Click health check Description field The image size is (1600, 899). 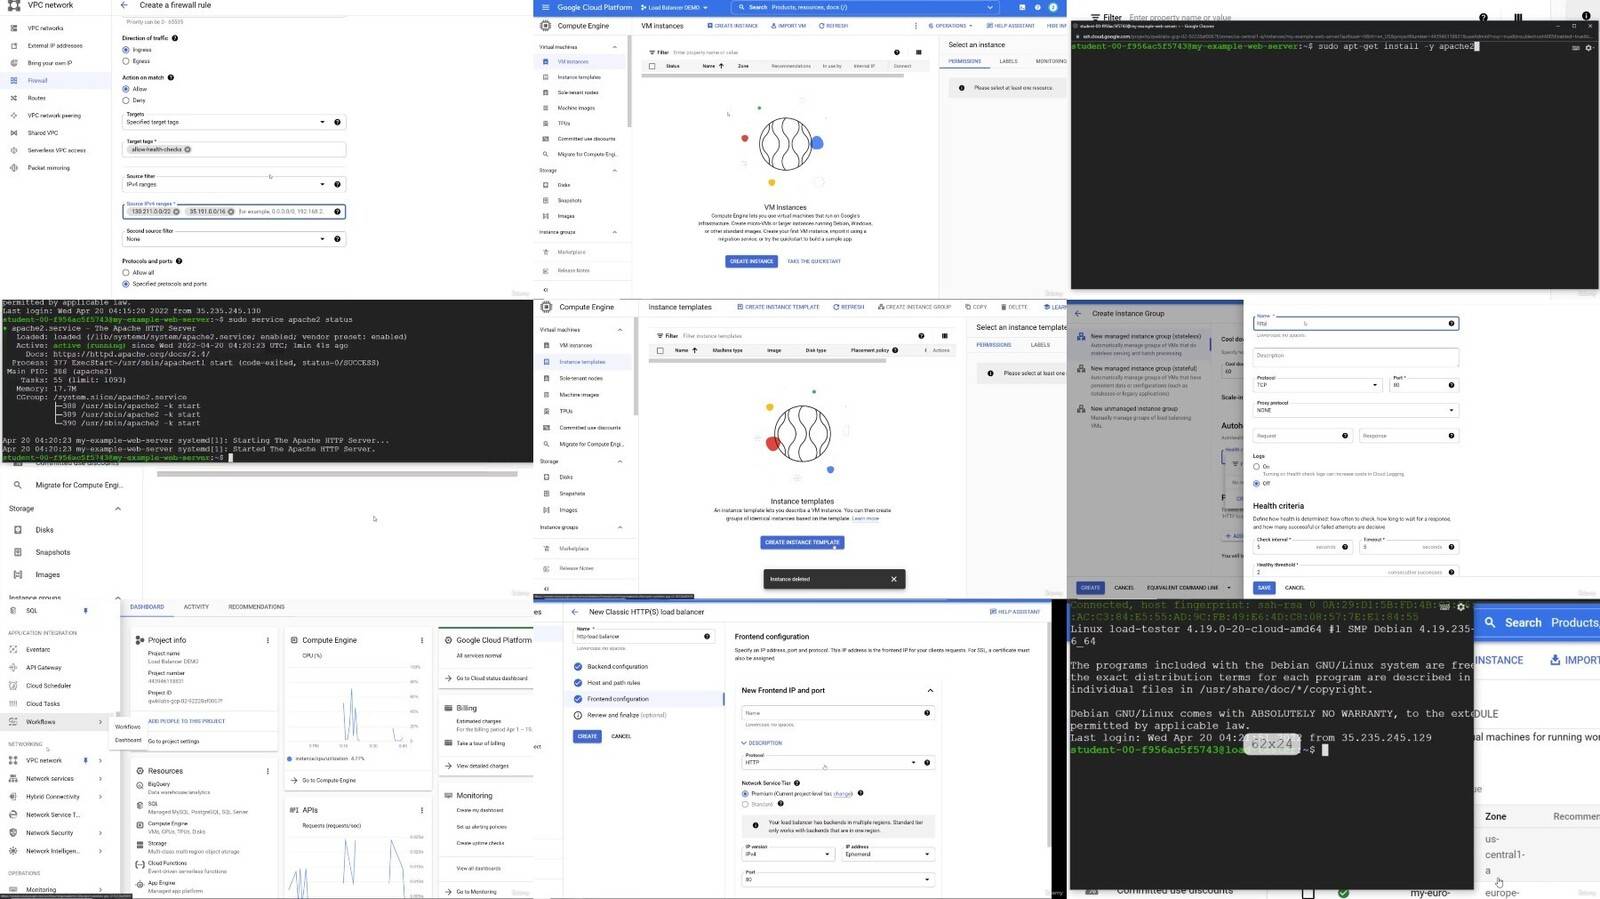pos(1355,356)
